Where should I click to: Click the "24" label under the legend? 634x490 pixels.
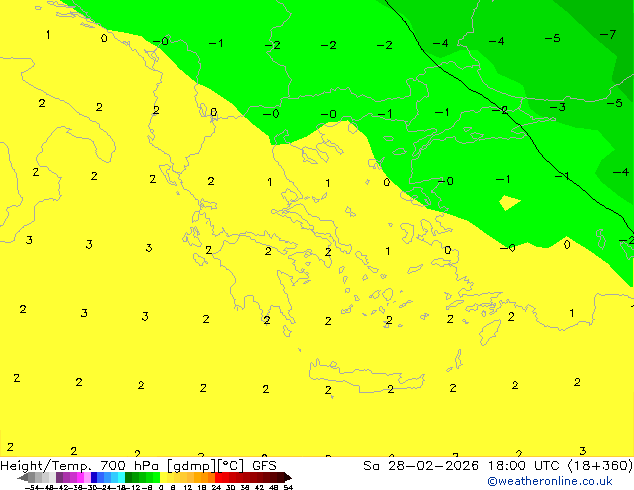point(216,487)
